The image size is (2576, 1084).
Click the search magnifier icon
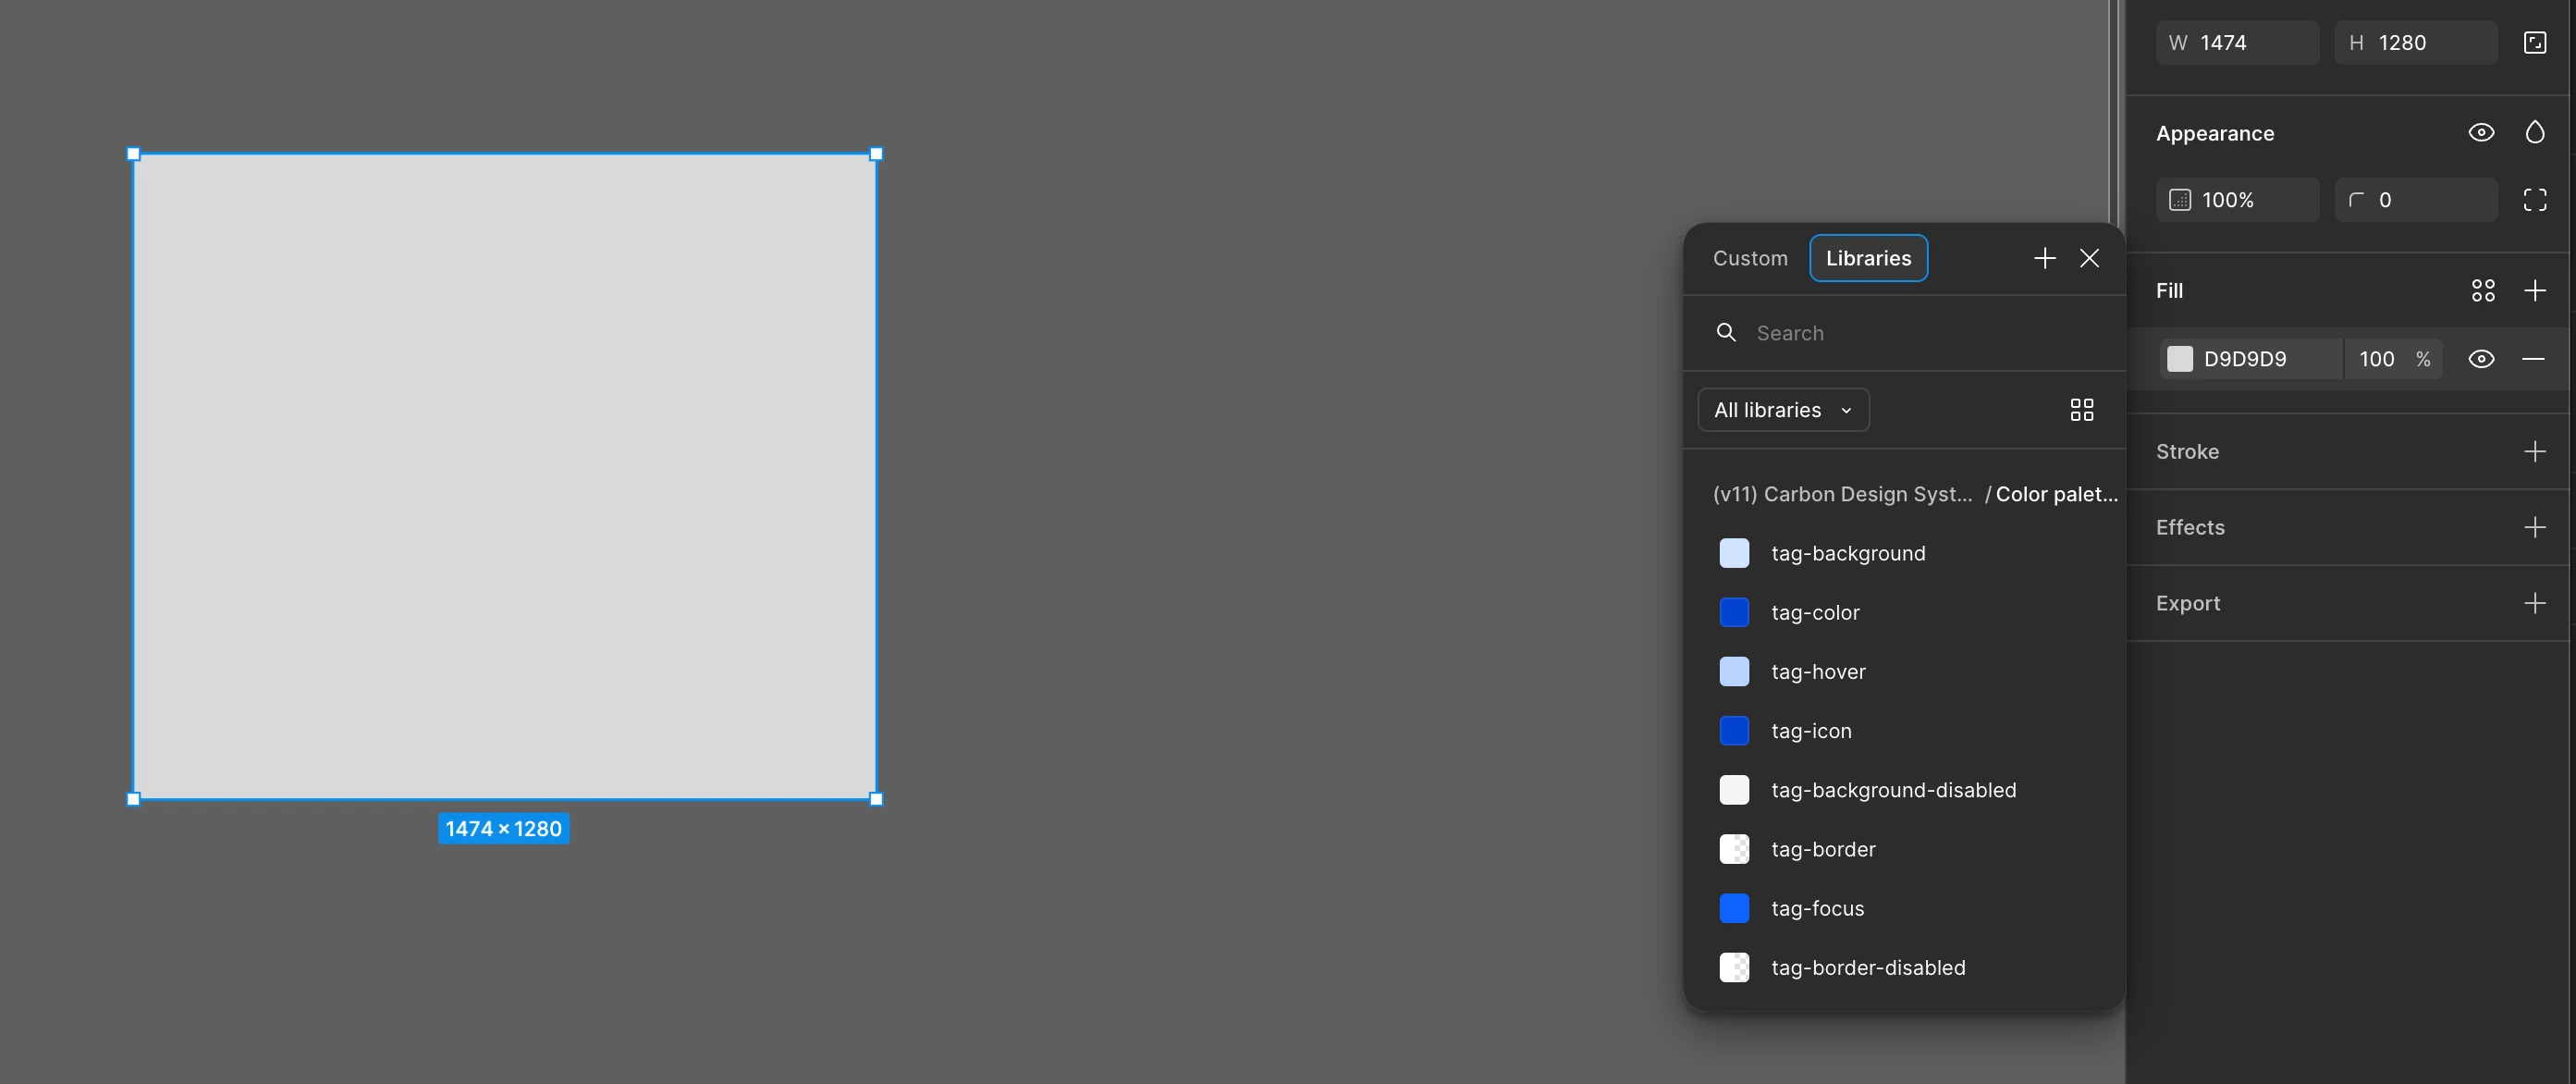click(x=1726, y=333)
